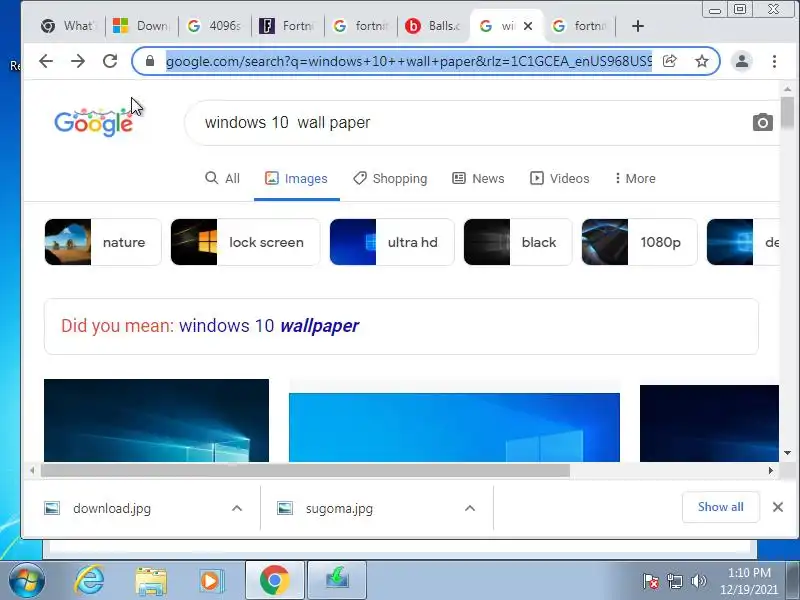
Task: Open download.jpg from the downloads bar
Action: pos(112,508)
